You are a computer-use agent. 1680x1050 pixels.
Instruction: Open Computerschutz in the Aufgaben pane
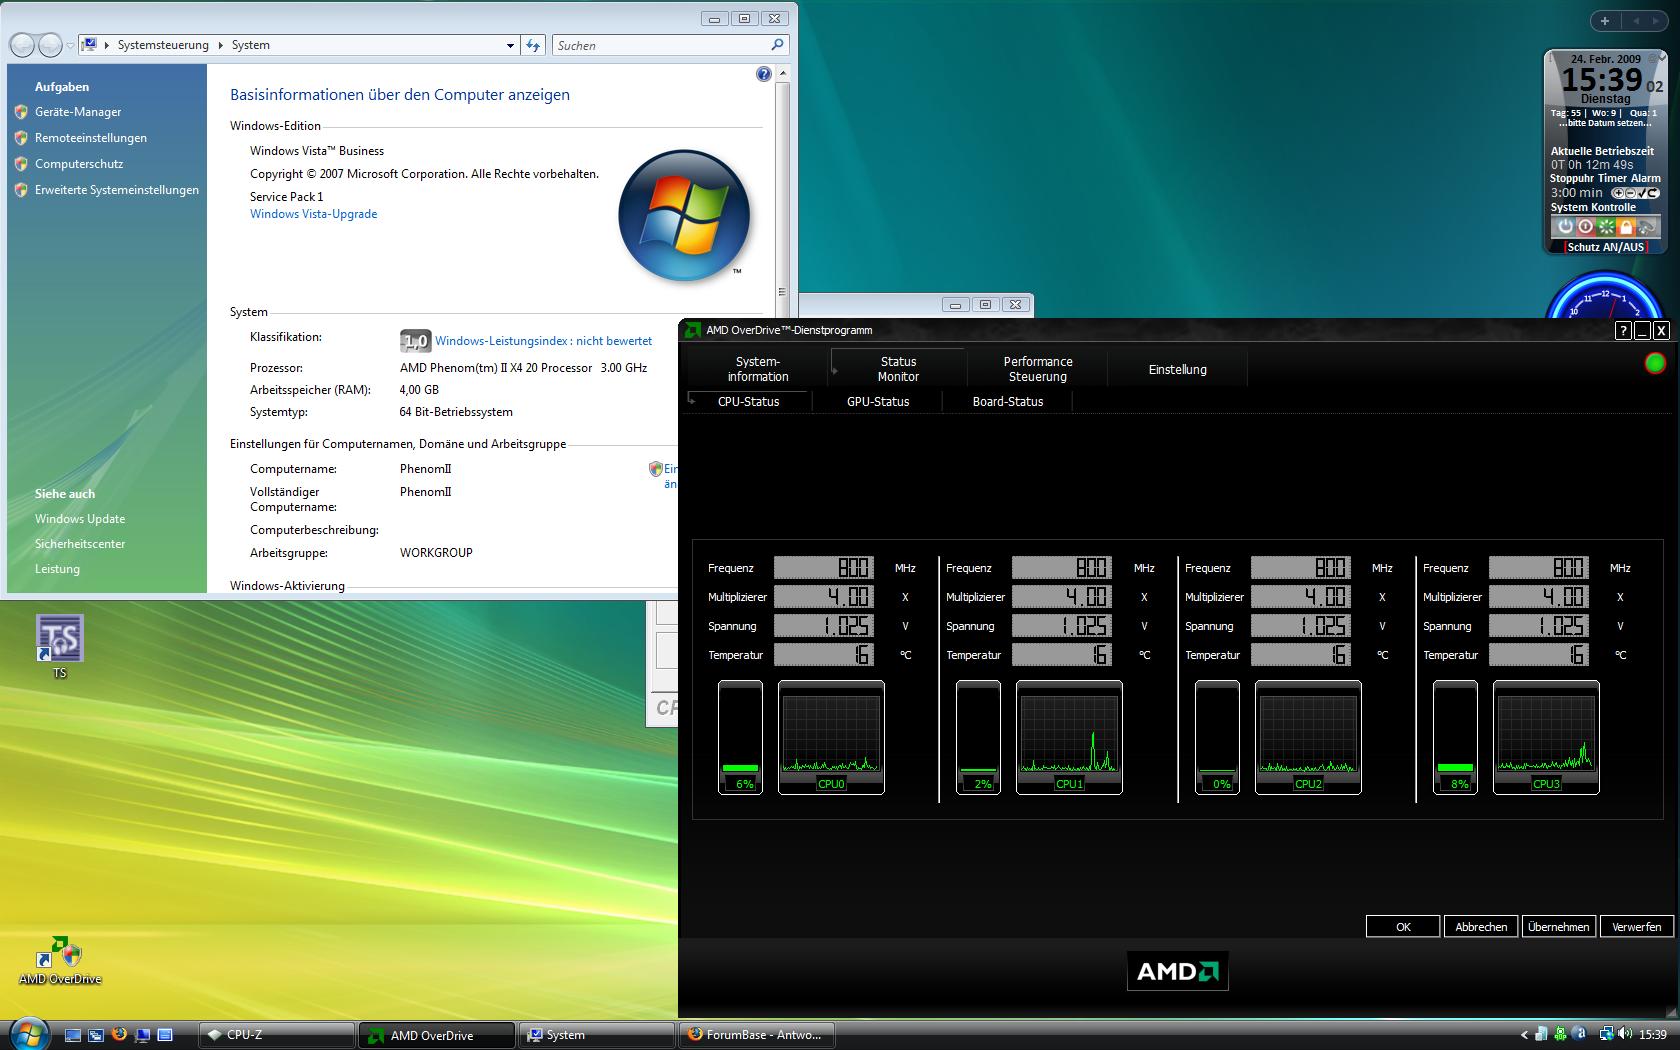[x=79, y=164]
